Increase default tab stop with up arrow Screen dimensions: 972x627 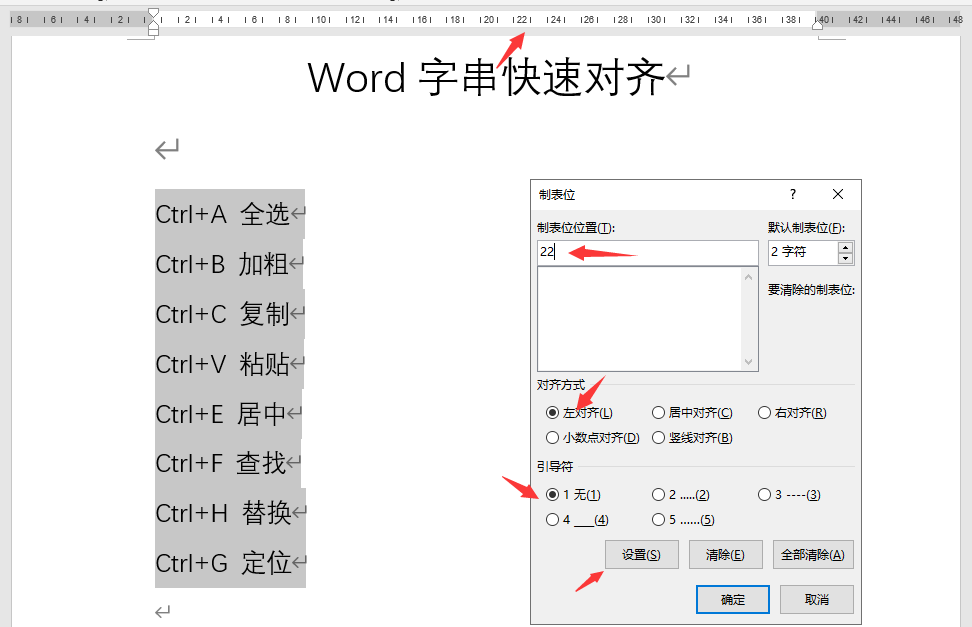tap(845, 247)
